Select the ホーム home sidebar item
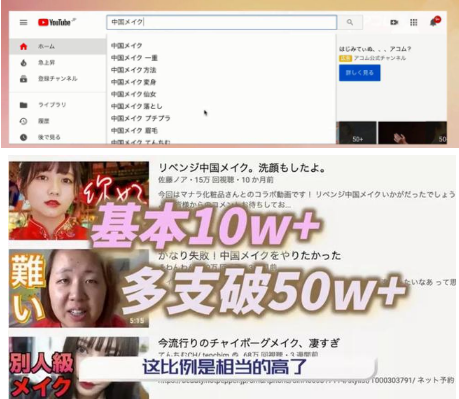 click(x=57, y=46)
